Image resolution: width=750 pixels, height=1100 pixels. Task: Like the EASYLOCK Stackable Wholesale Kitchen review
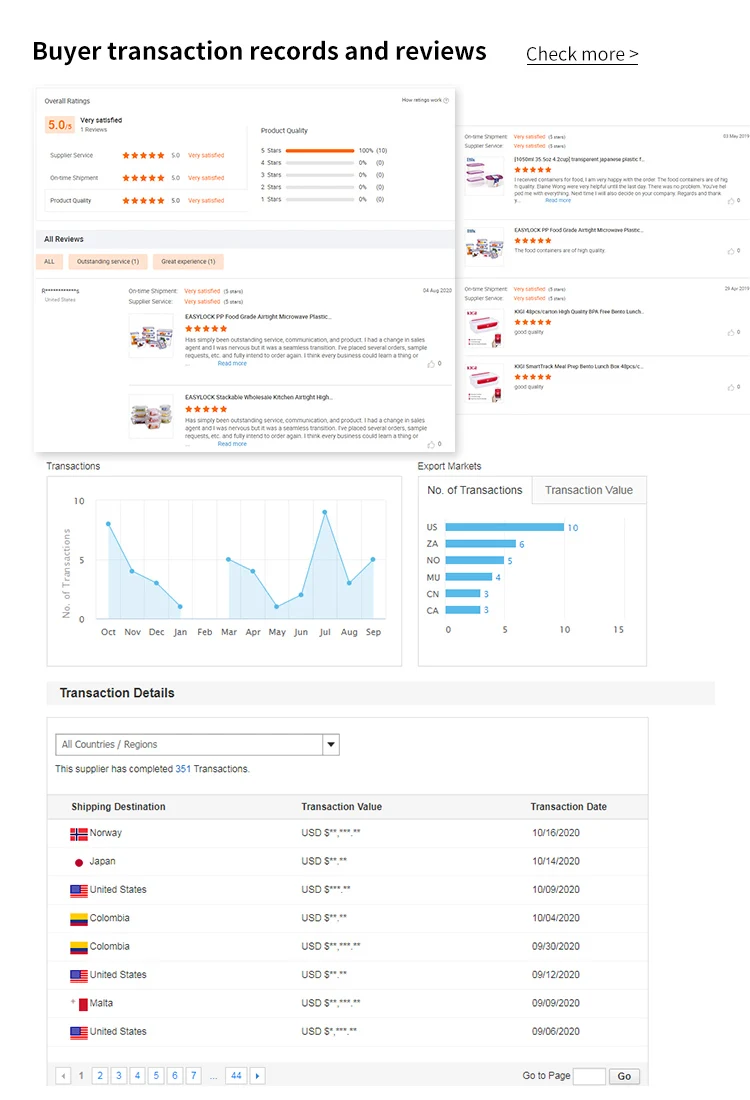click(x=431, y=444)
